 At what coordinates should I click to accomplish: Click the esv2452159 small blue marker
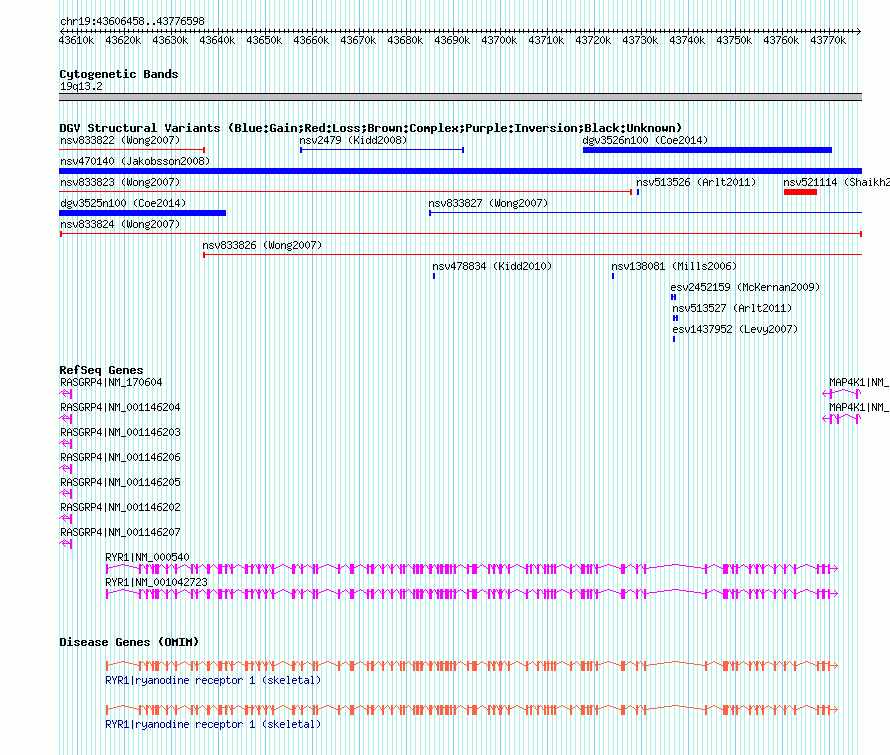point(673,297)
